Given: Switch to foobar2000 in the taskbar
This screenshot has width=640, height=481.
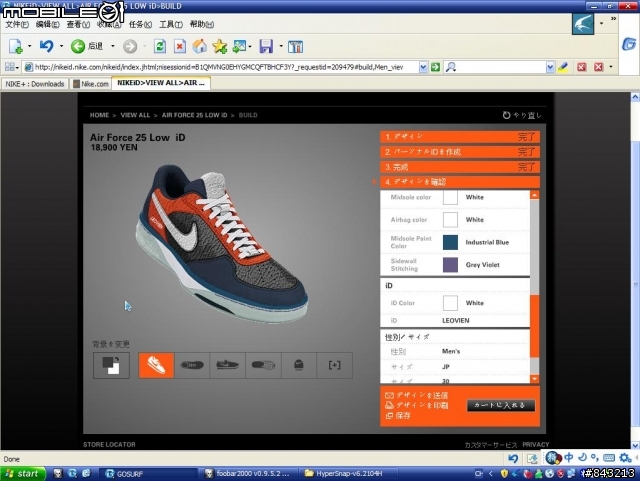Looking at the screenshot, I should (x=250, y=474).
